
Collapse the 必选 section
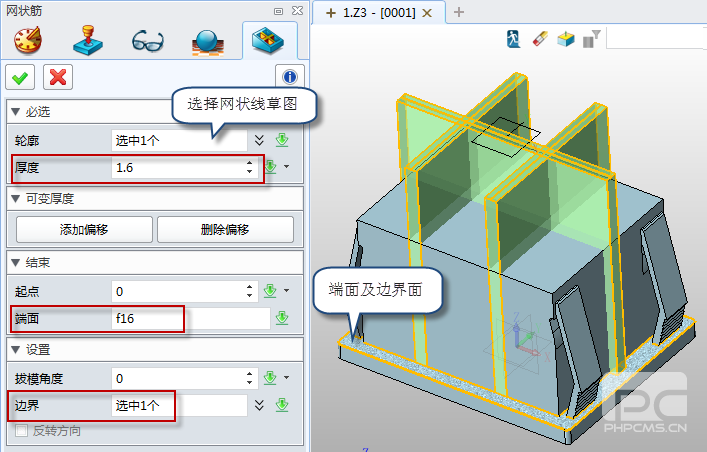pyautogui.click(x=14, y=111)
